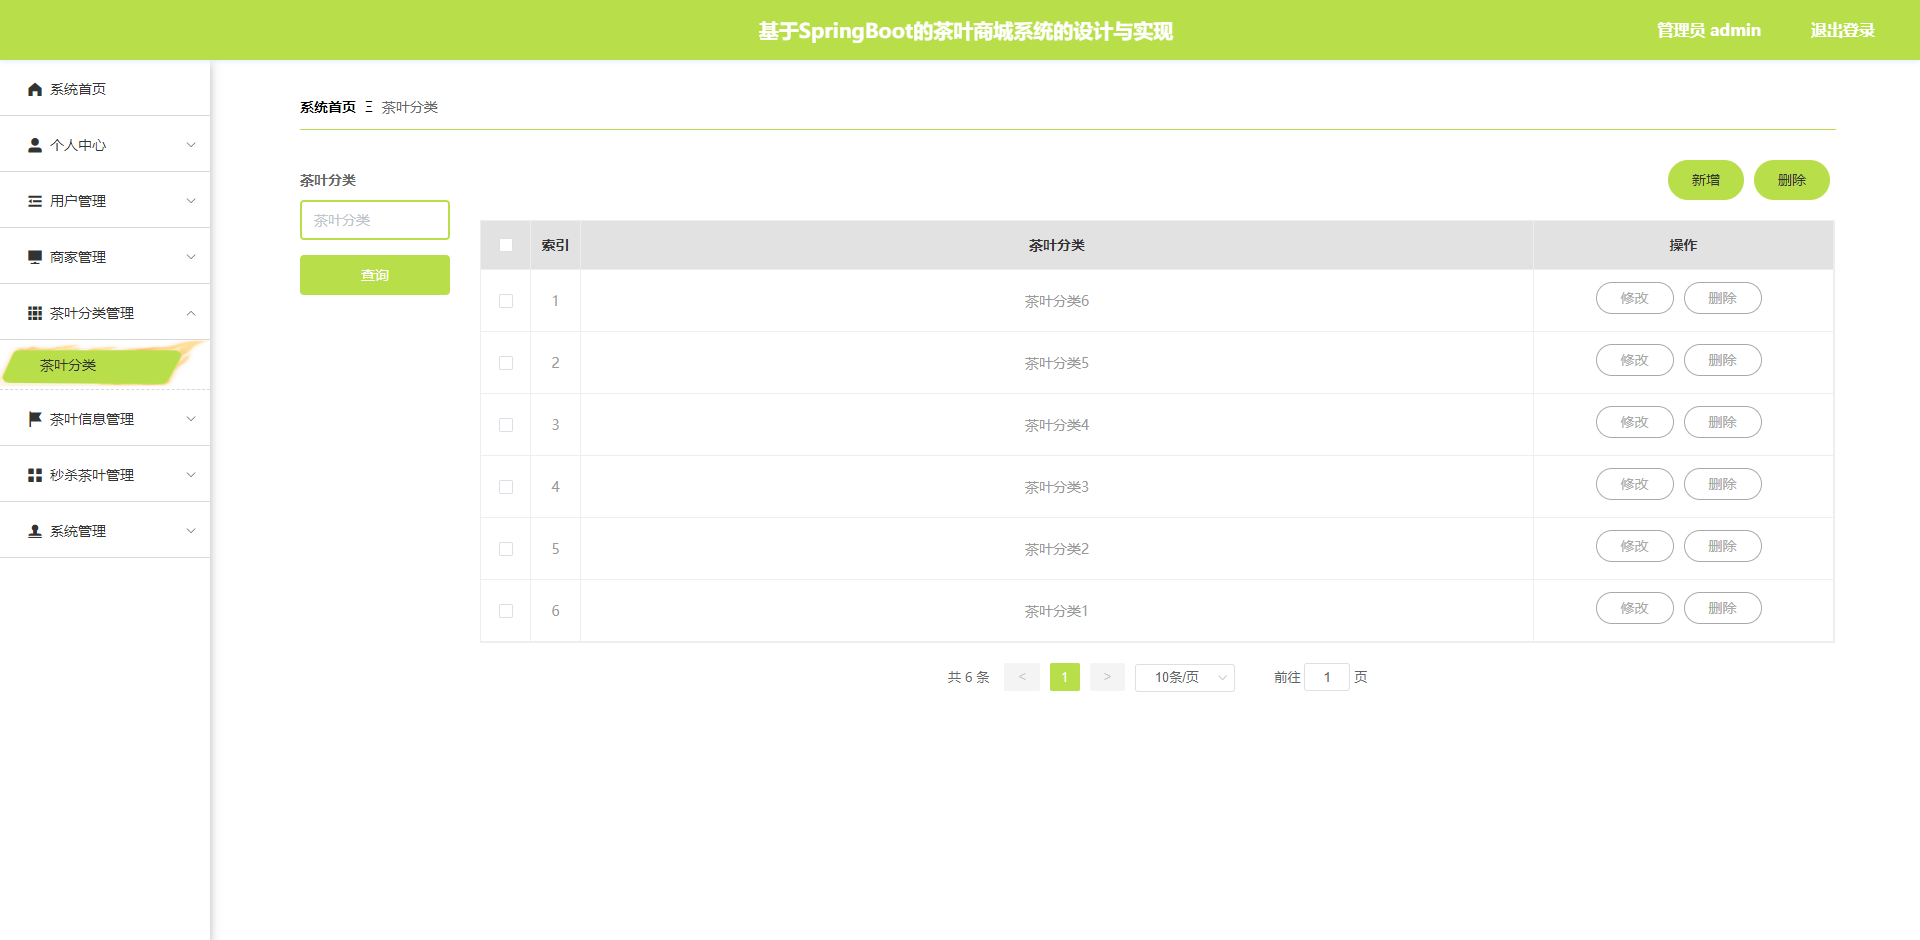Image resolution: width=1920 pixels, height=940 pixels.
Task: Open the 系统首页 sidebar menu item
Action: click(105, 89)
